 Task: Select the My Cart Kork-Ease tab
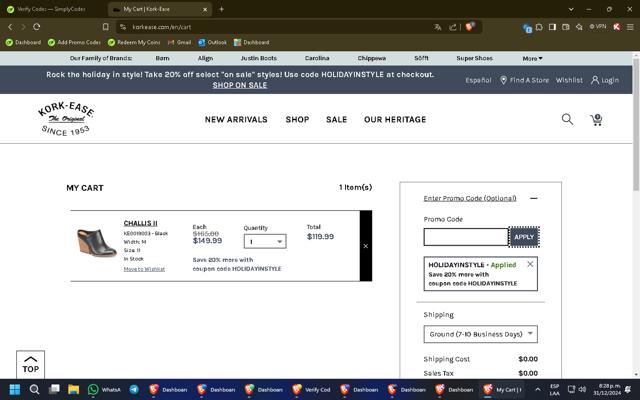[160, 9]
